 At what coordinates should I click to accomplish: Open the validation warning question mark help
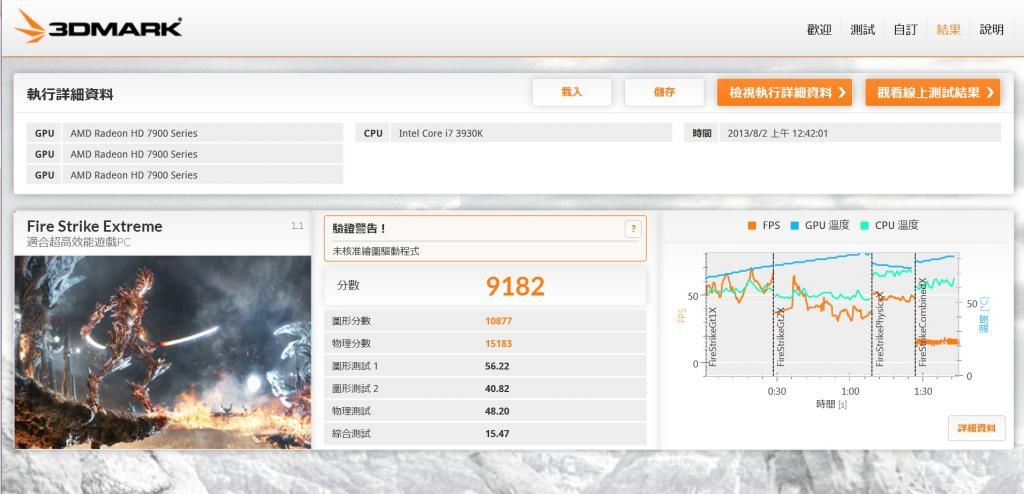(632, 229)
